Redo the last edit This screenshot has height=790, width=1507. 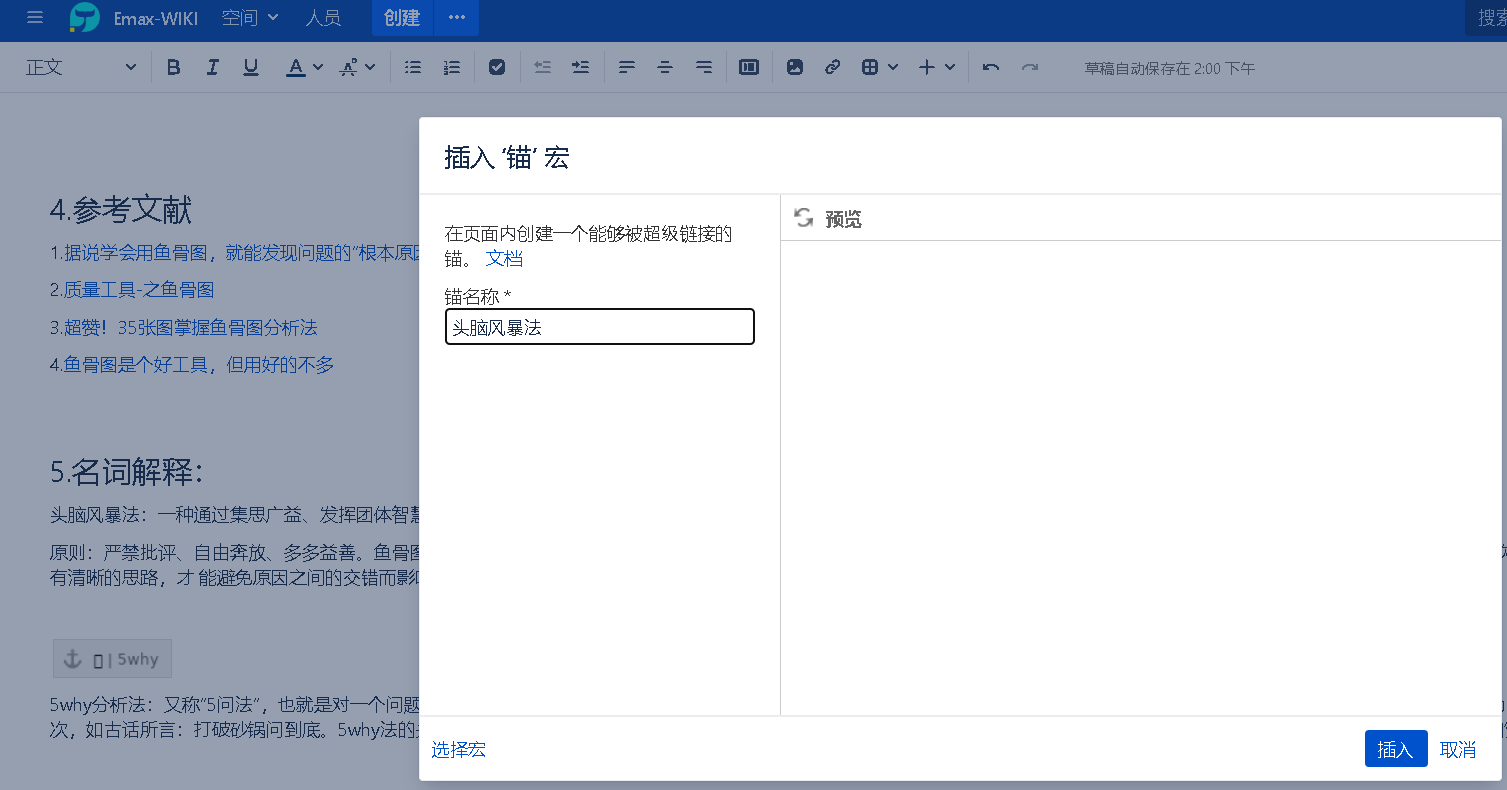(1030, 67)
